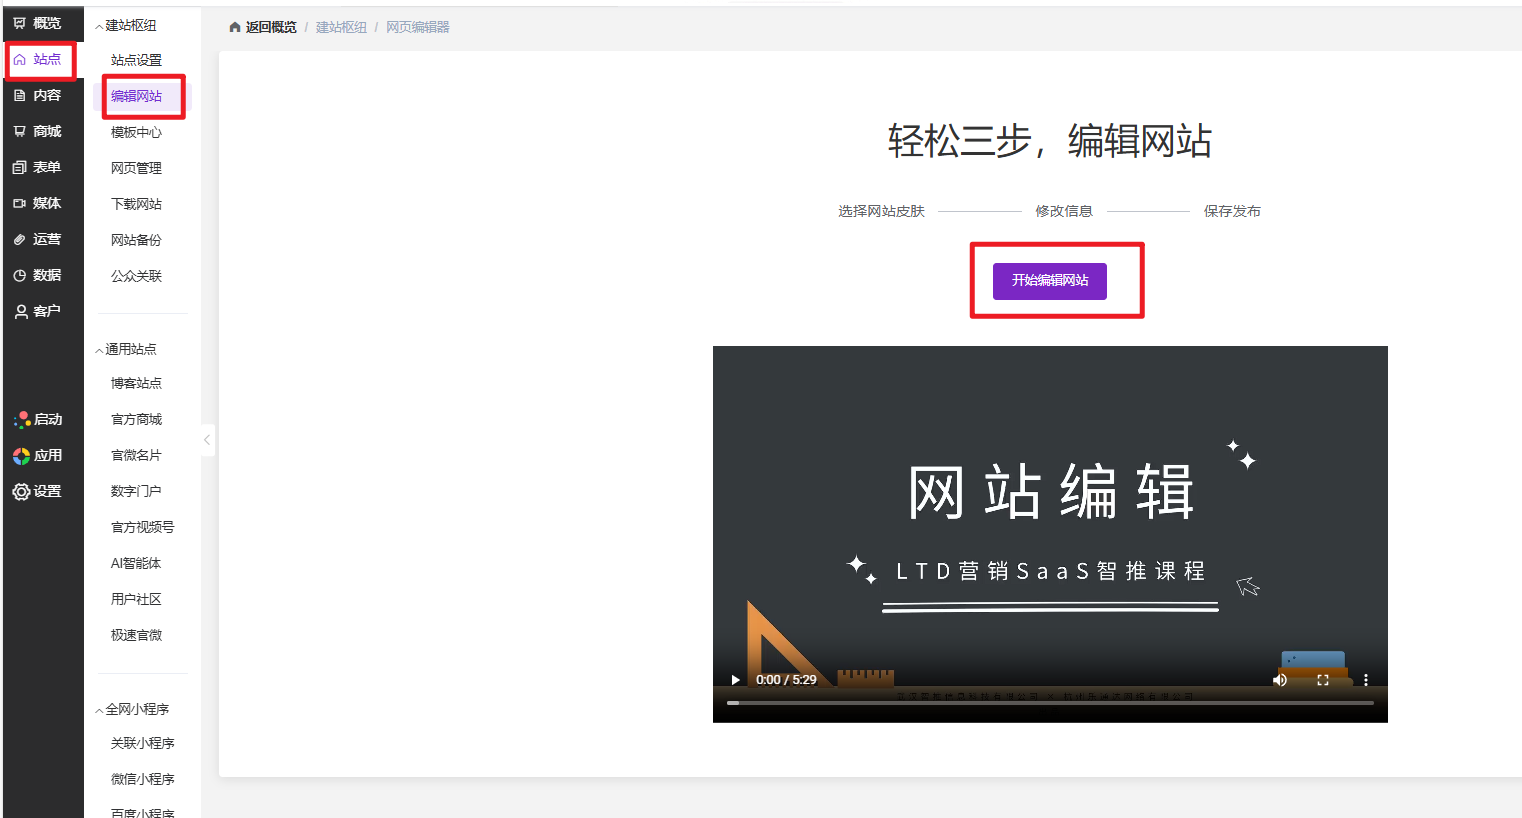
Task: Click the home icon beside 返回概览
Action: coord(235,28)
